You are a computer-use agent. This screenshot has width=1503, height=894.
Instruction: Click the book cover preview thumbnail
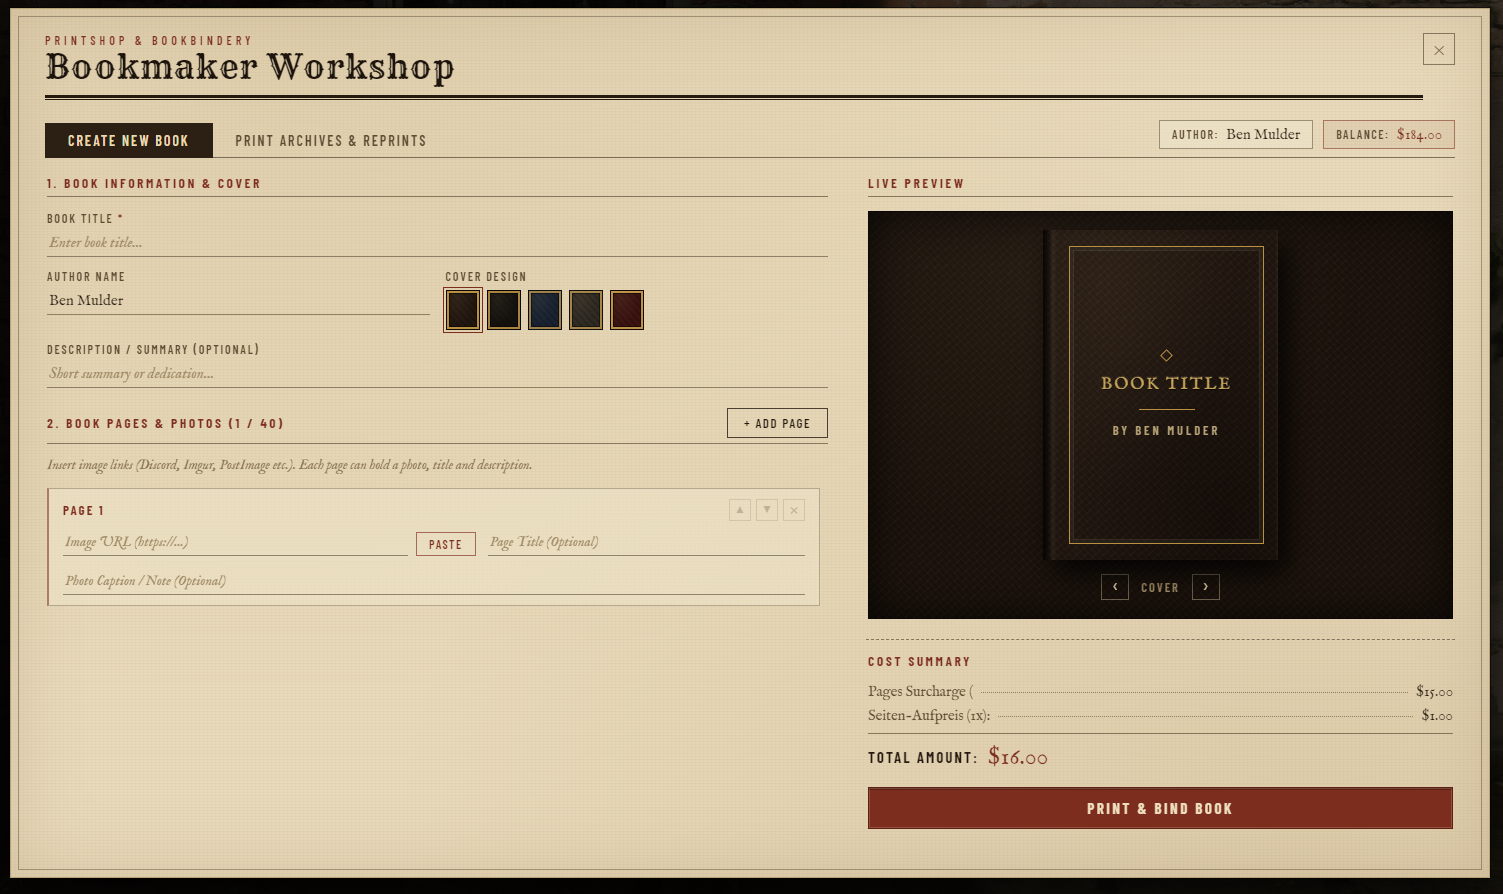[1160, 395]
